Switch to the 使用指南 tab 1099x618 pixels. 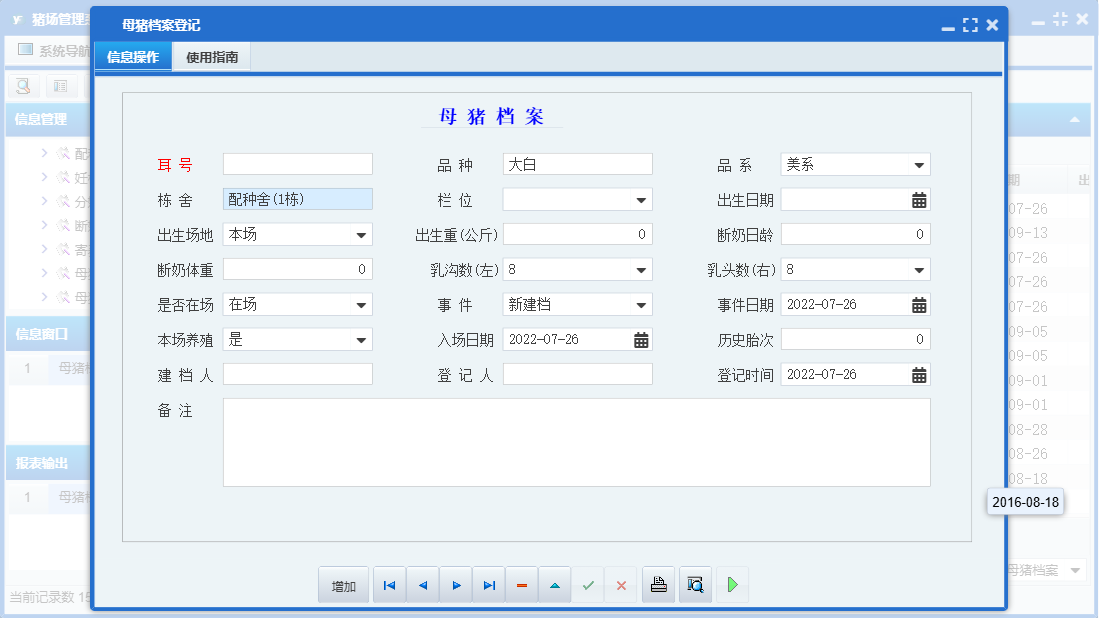[x=212, y=58]
